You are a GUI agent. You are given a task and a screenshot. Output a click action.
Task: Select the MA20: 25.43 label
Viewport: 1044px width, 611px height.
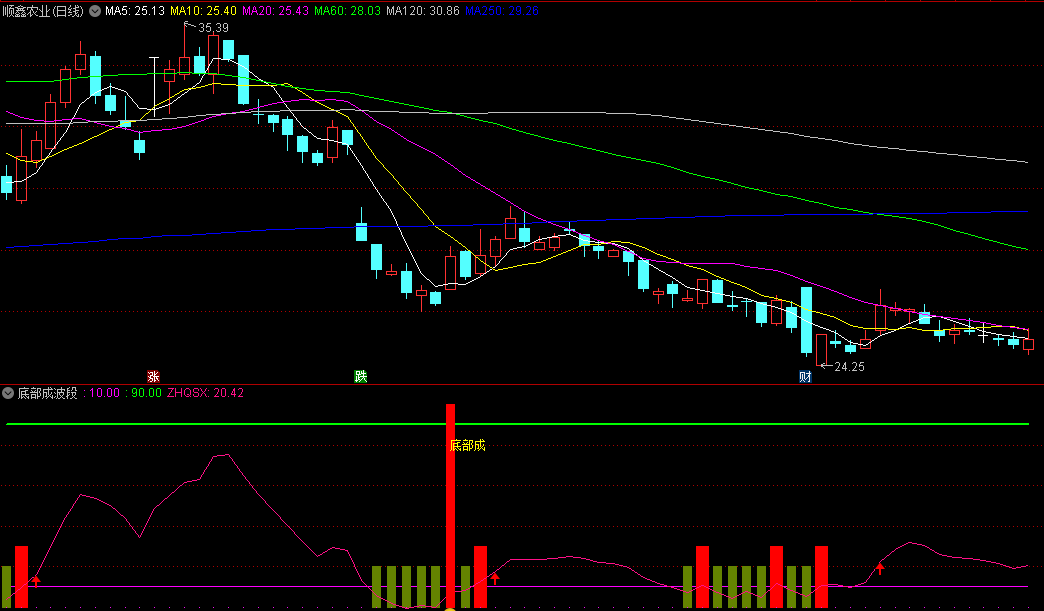coord(275,11)
